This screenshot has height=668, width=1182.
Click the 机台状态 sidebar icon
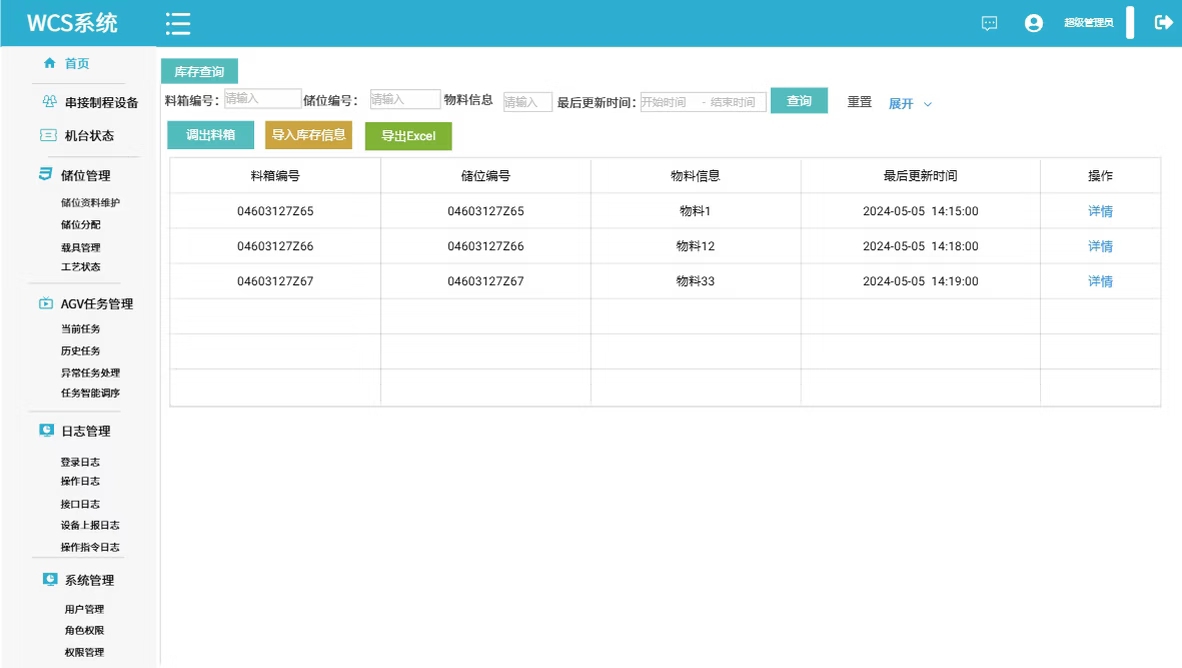(48, 135)
